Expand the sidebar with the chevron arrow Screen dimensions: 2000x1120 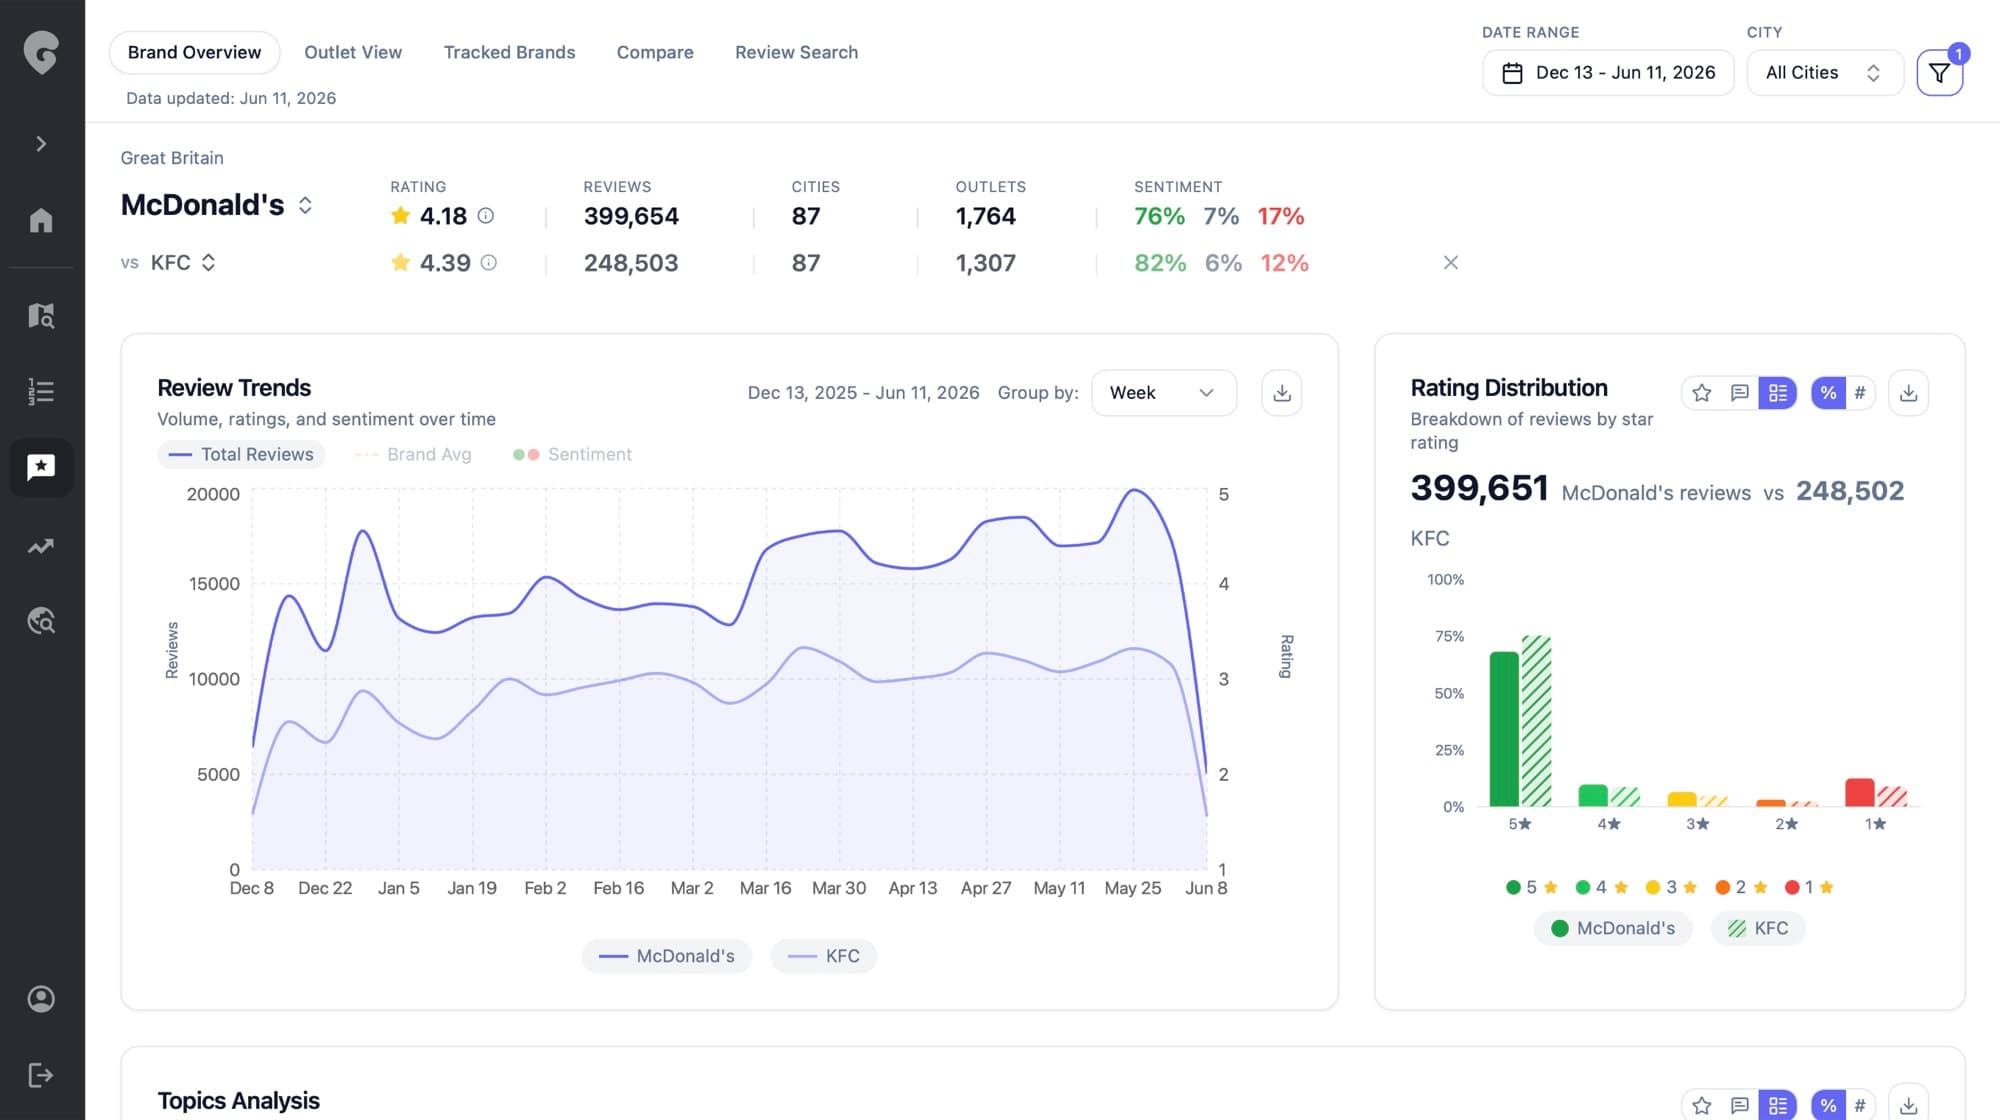point(41,144)
